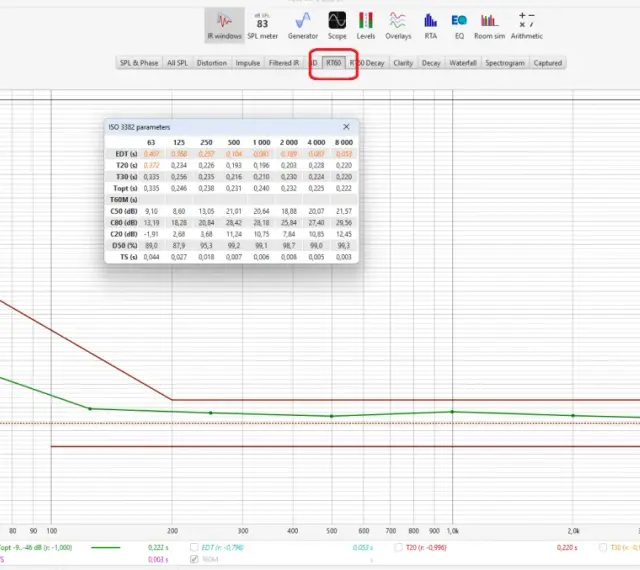
Task: Switch to the Spectrogram tab
Action: pyautogui.click(x=505, y=63)
